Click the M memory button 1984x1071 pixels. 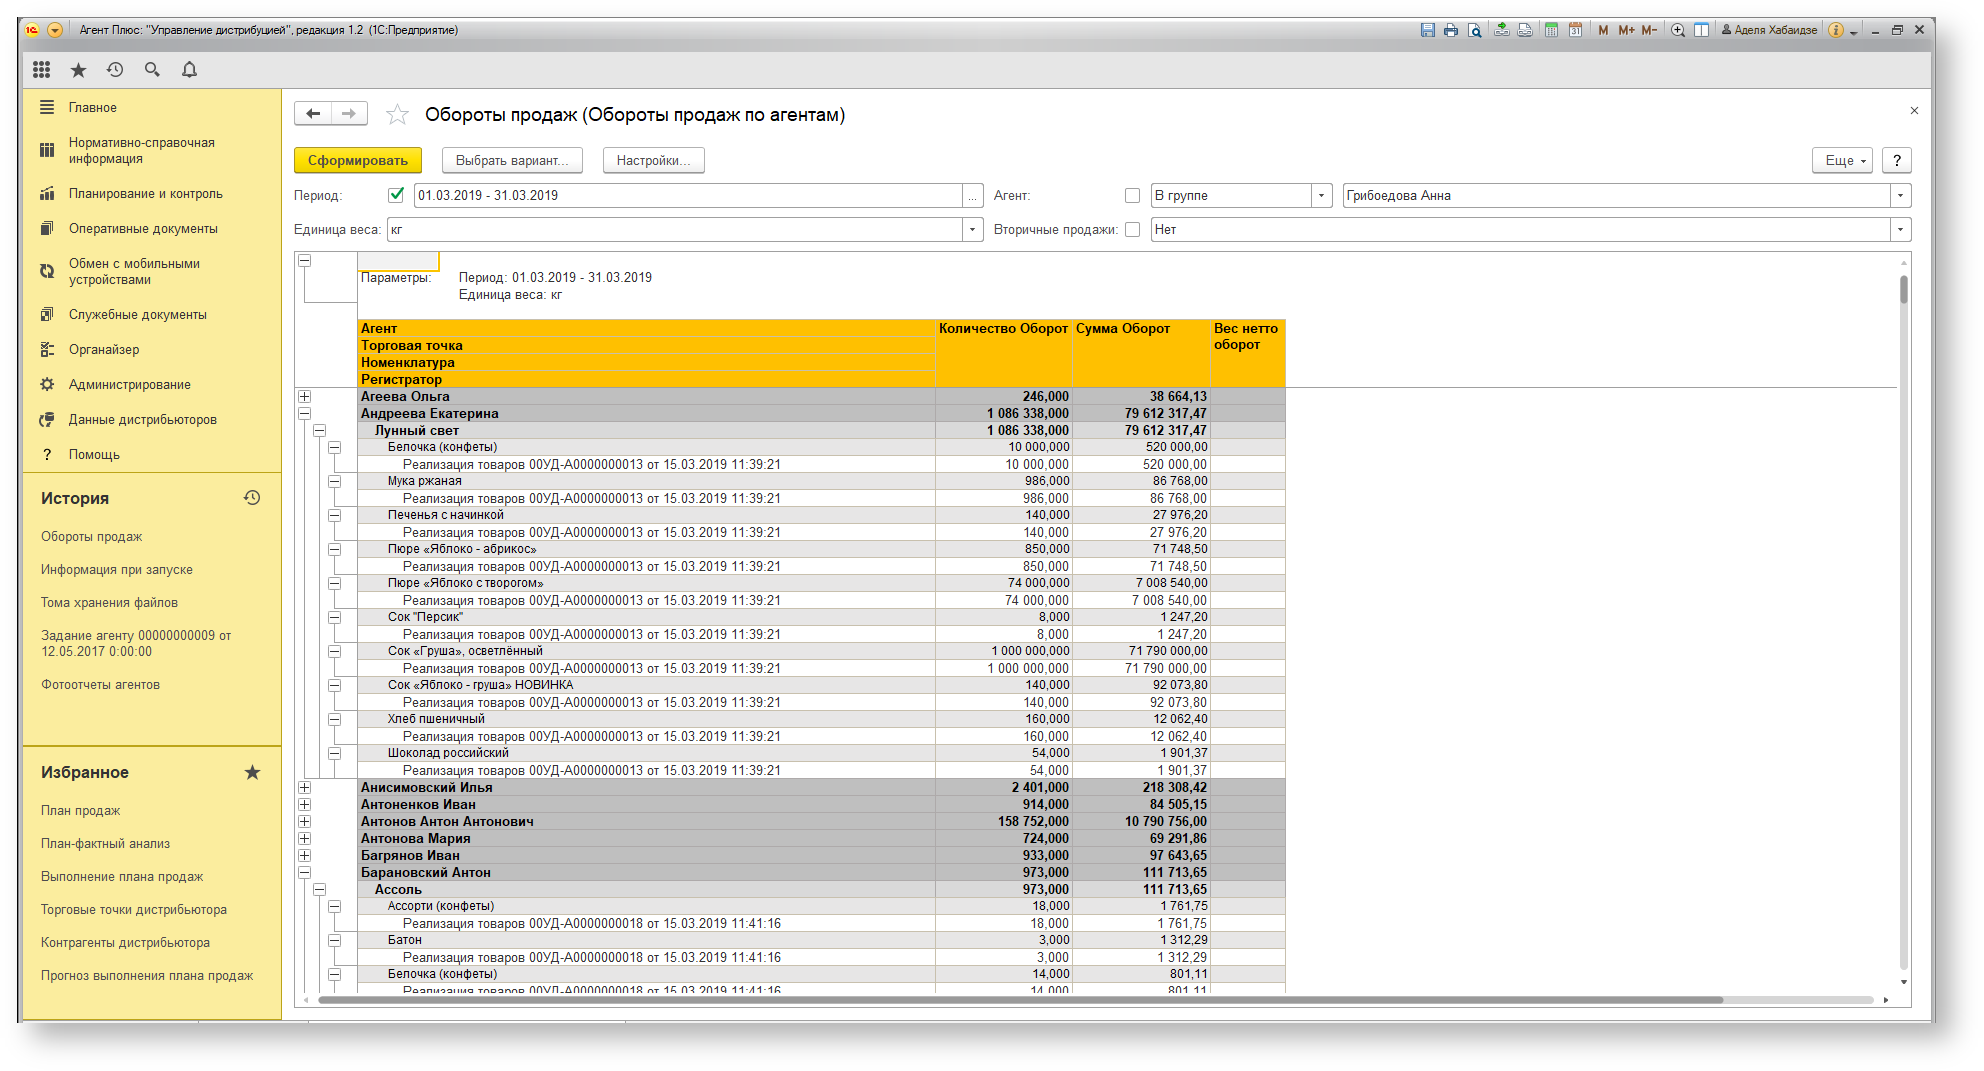(1604, 30)
